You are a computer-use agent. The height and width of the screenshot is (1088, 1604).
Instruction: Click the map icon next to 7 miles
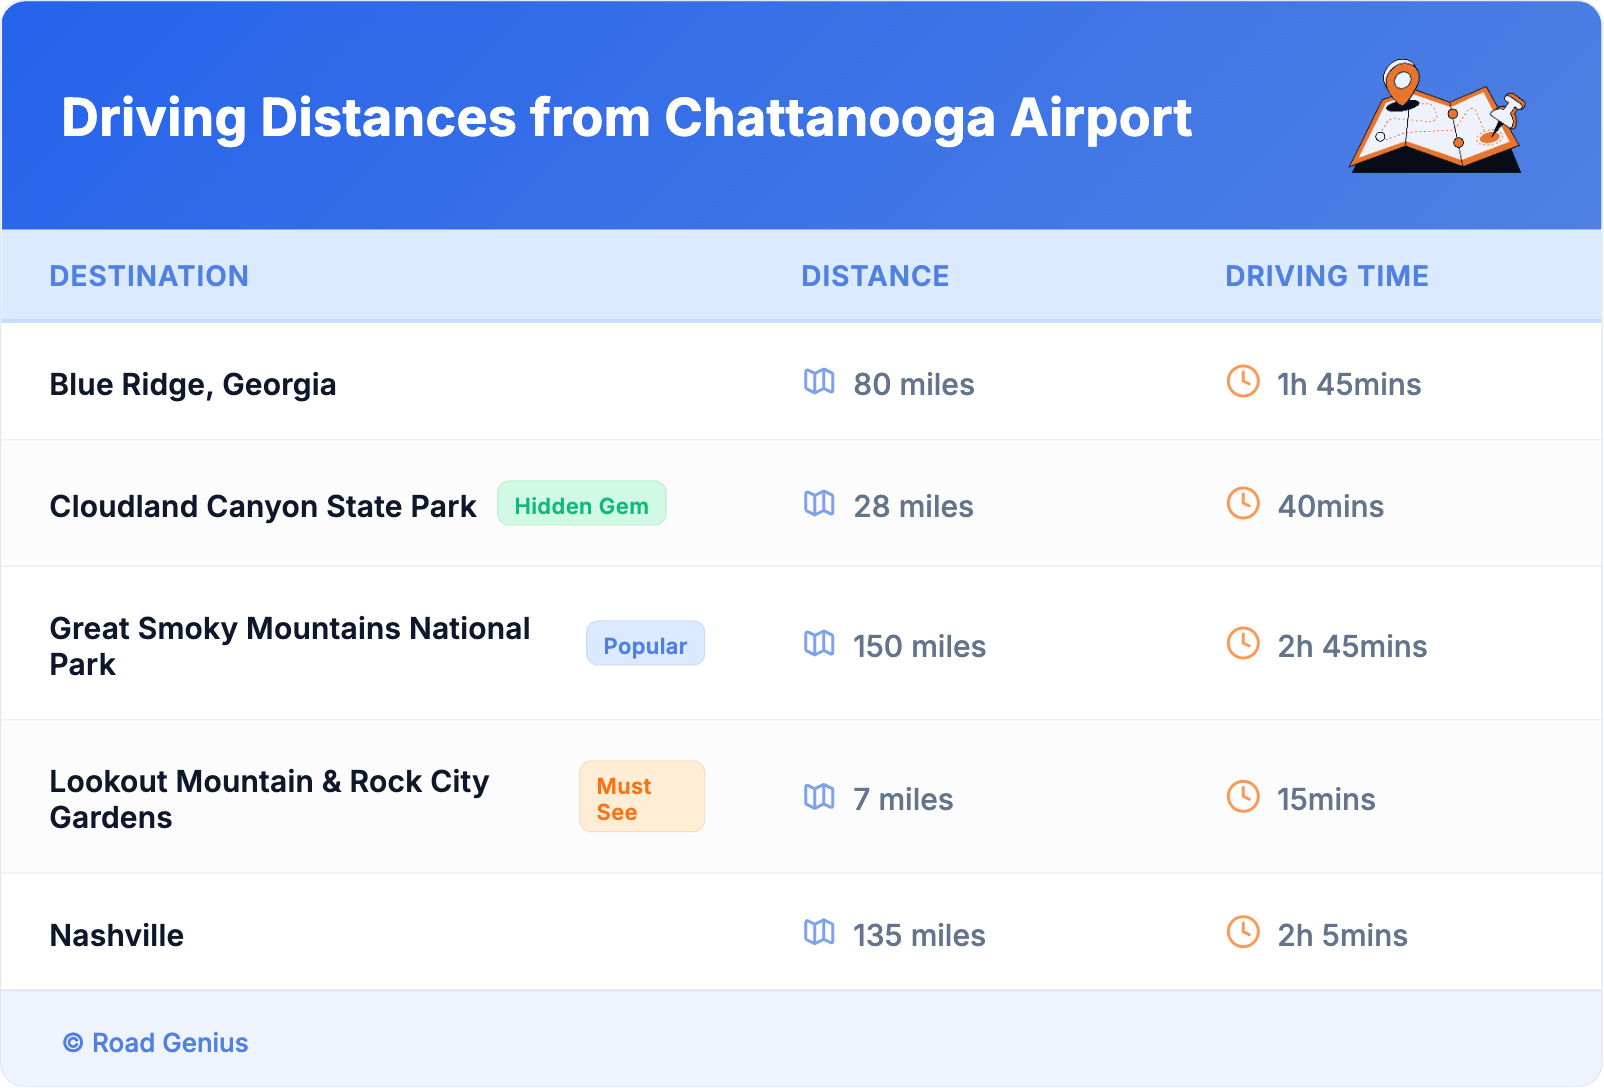pyautogui.click(x=819, y=796)
